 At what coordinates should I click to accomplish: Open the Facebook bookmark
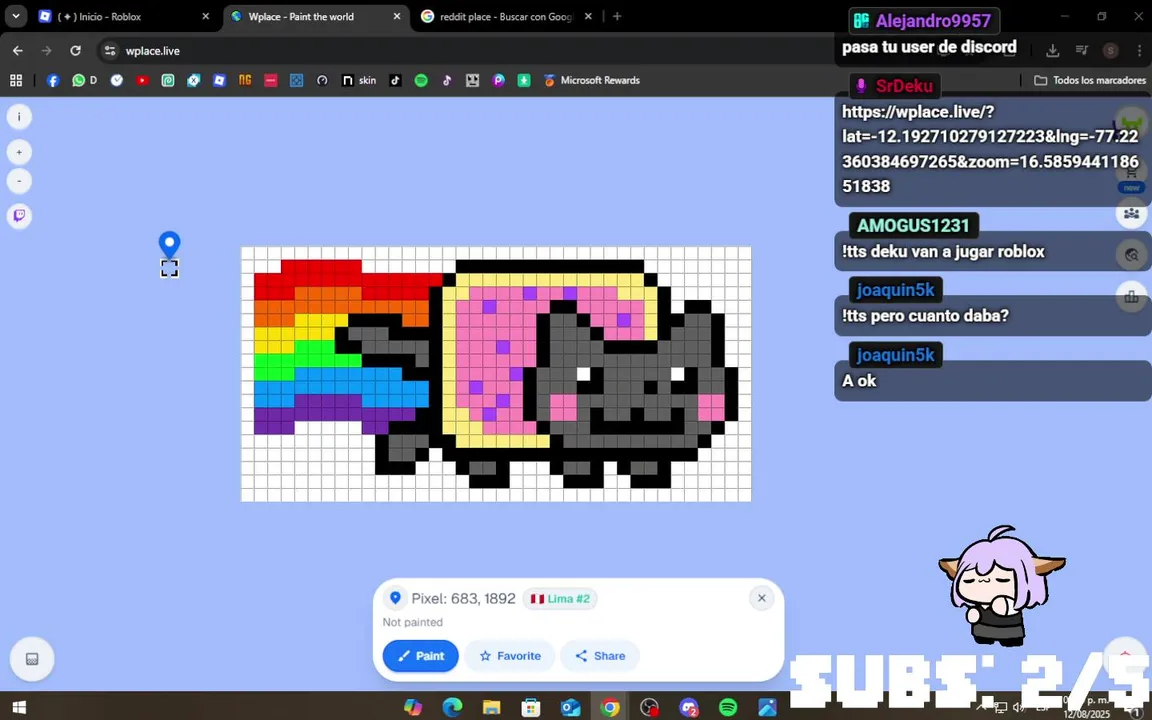point(53,81)
